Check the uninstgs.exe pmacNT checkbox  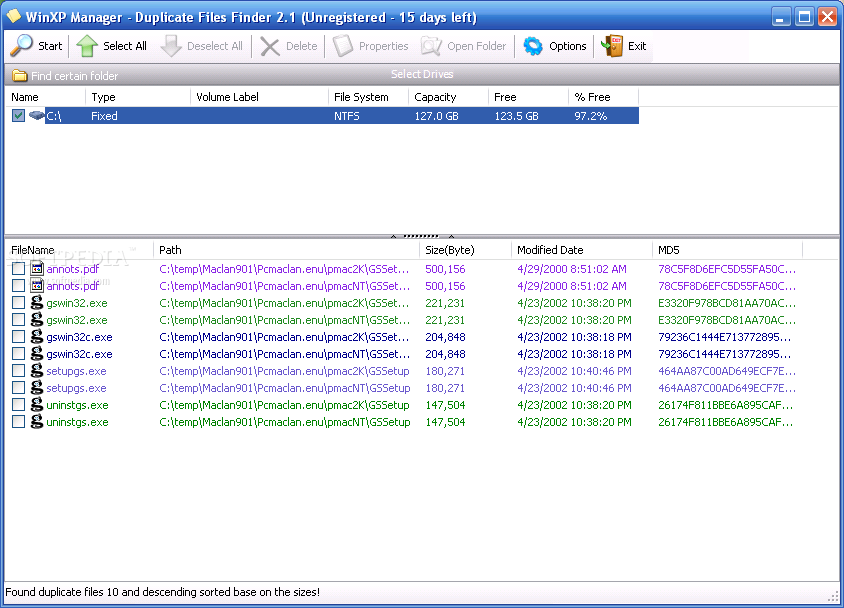tap(18, 422)
